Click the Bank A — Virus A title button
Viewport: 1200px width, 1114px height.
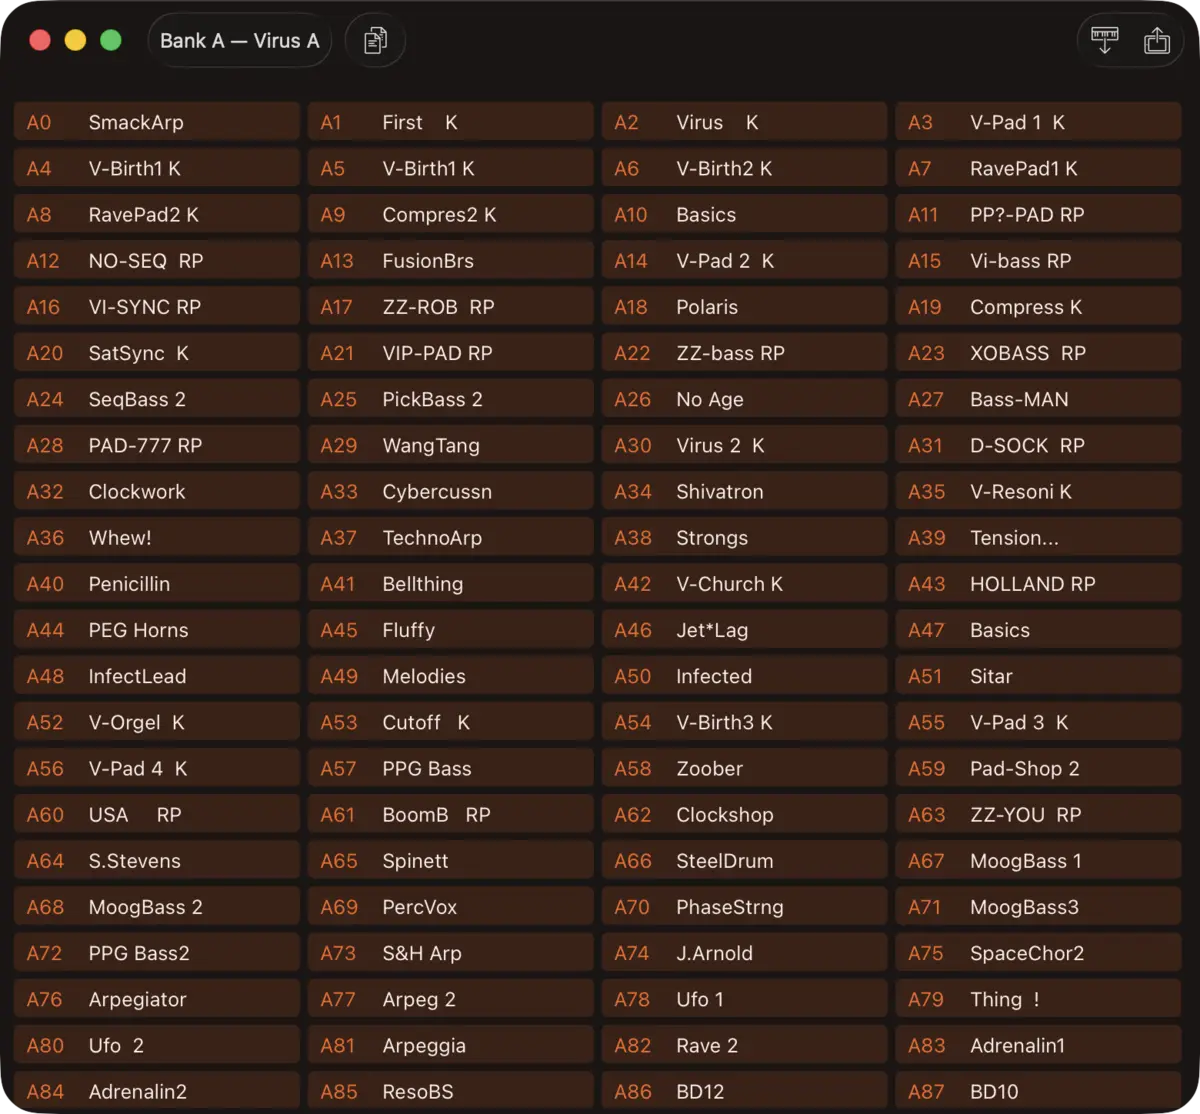click(239, 41)
